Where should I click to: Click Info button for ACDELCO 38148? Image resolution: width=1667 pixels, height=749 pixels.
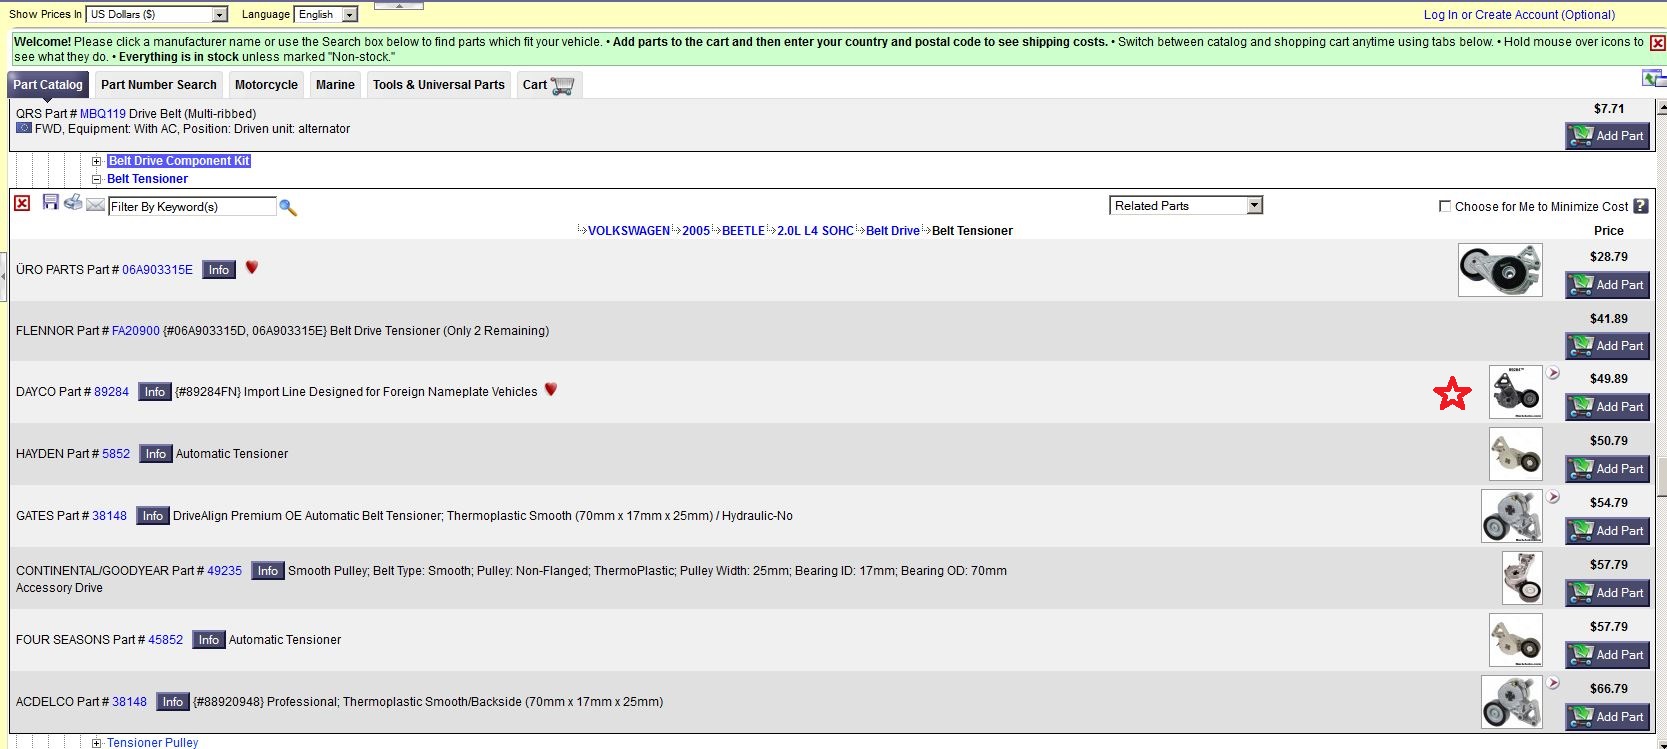tap(173, 702)
